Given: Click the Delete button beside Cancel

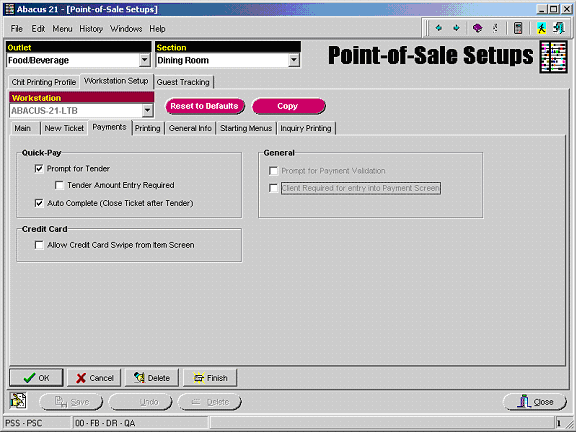Looking at the screenshot, I should [x=152, y=378].
